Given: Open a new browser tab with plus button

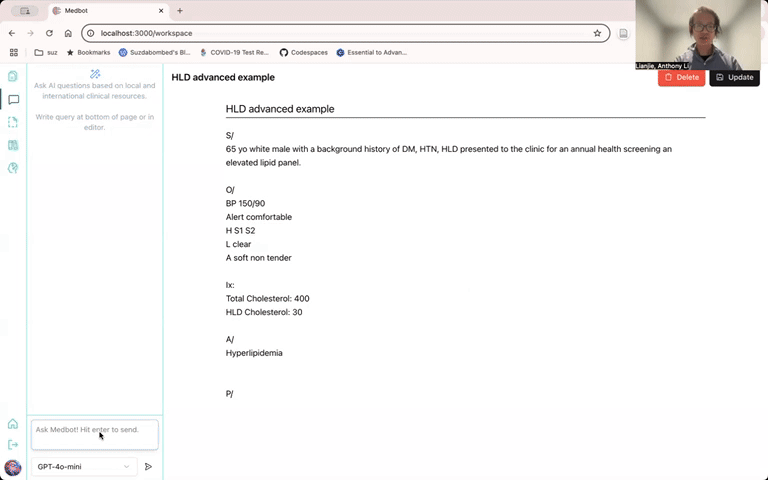Looking at the screenshot, I should click(x=180, y=11).
